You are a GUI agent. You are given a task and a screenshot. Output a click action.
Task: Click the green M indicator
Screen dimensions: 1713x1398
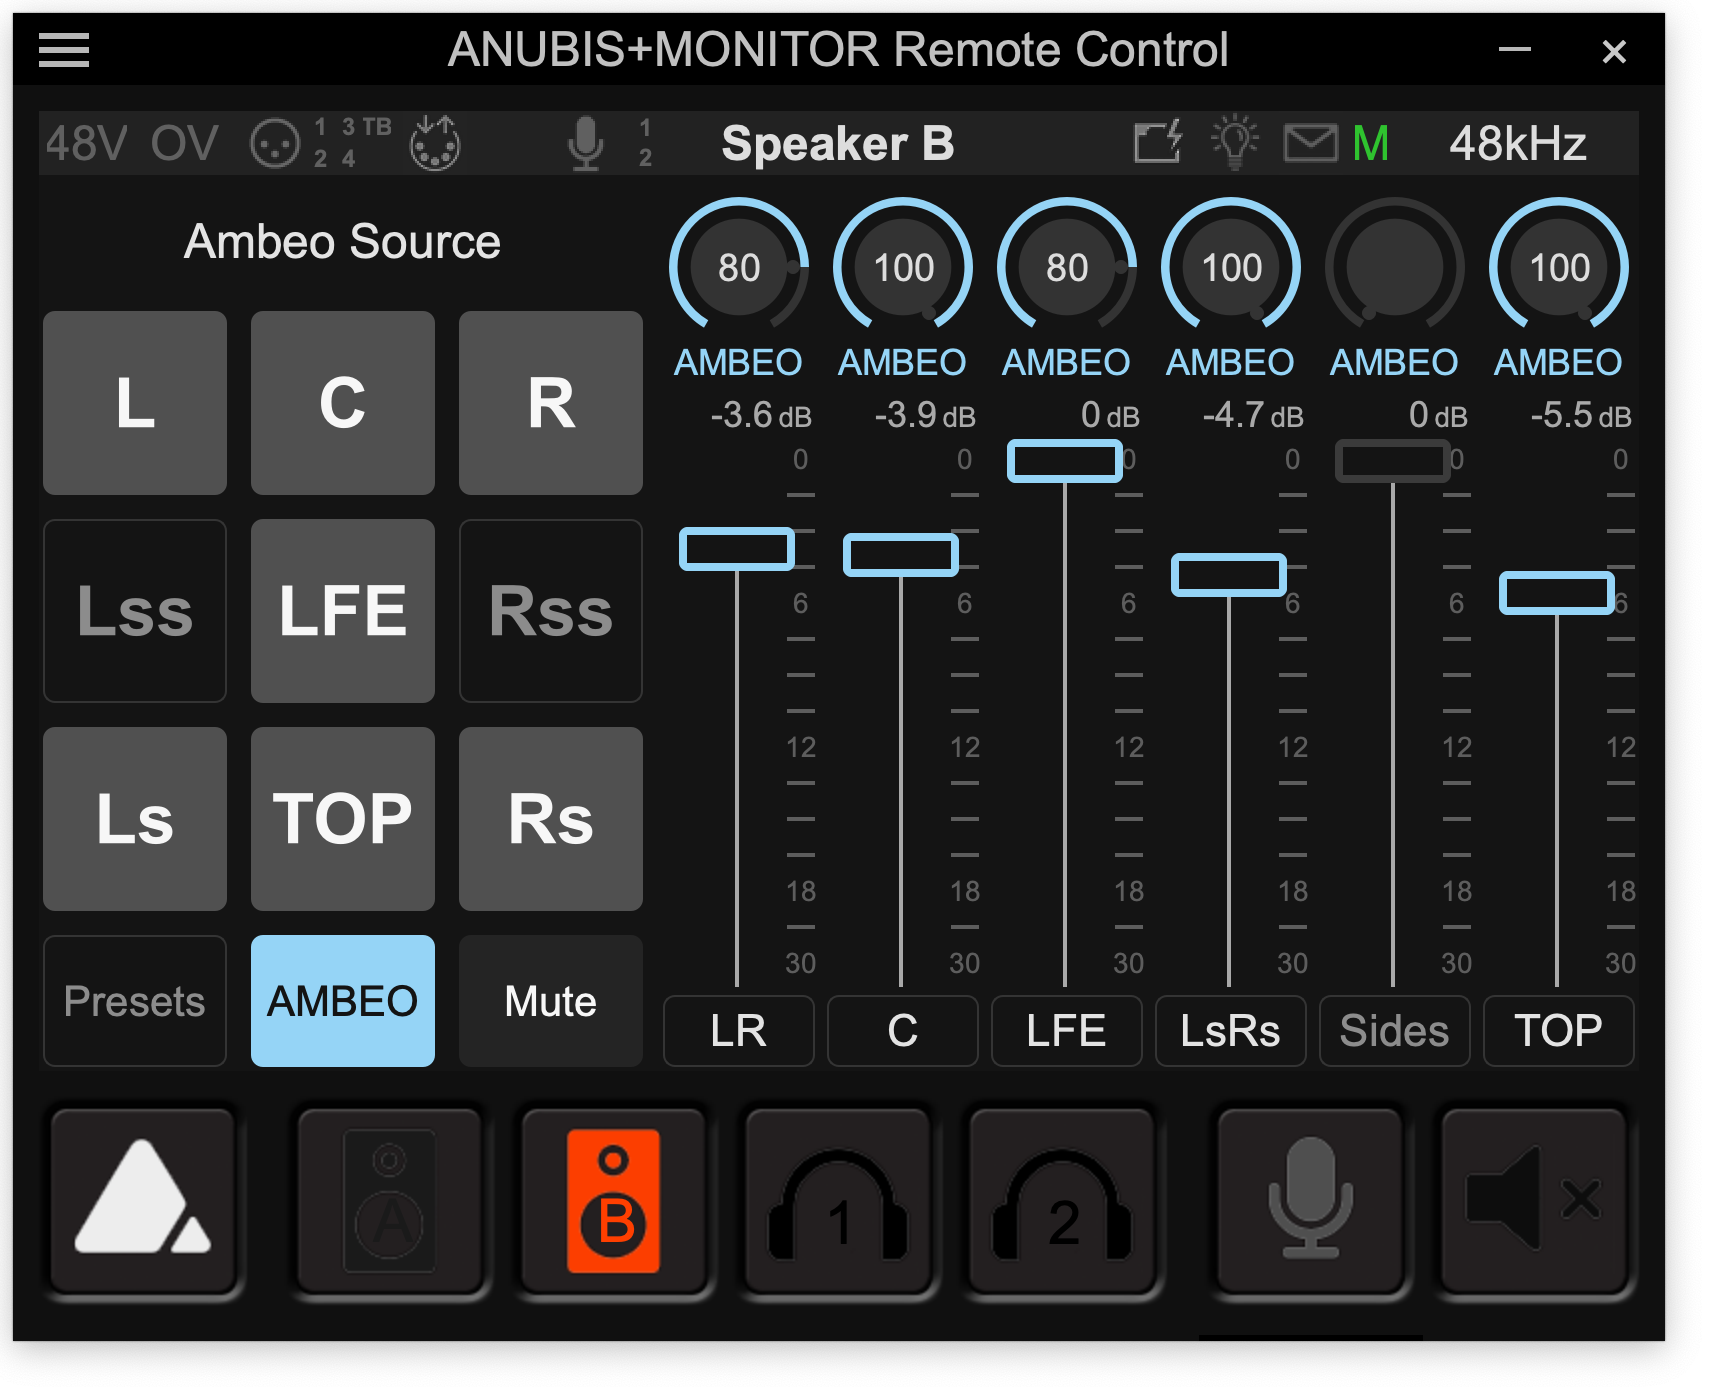point(1370,144)
